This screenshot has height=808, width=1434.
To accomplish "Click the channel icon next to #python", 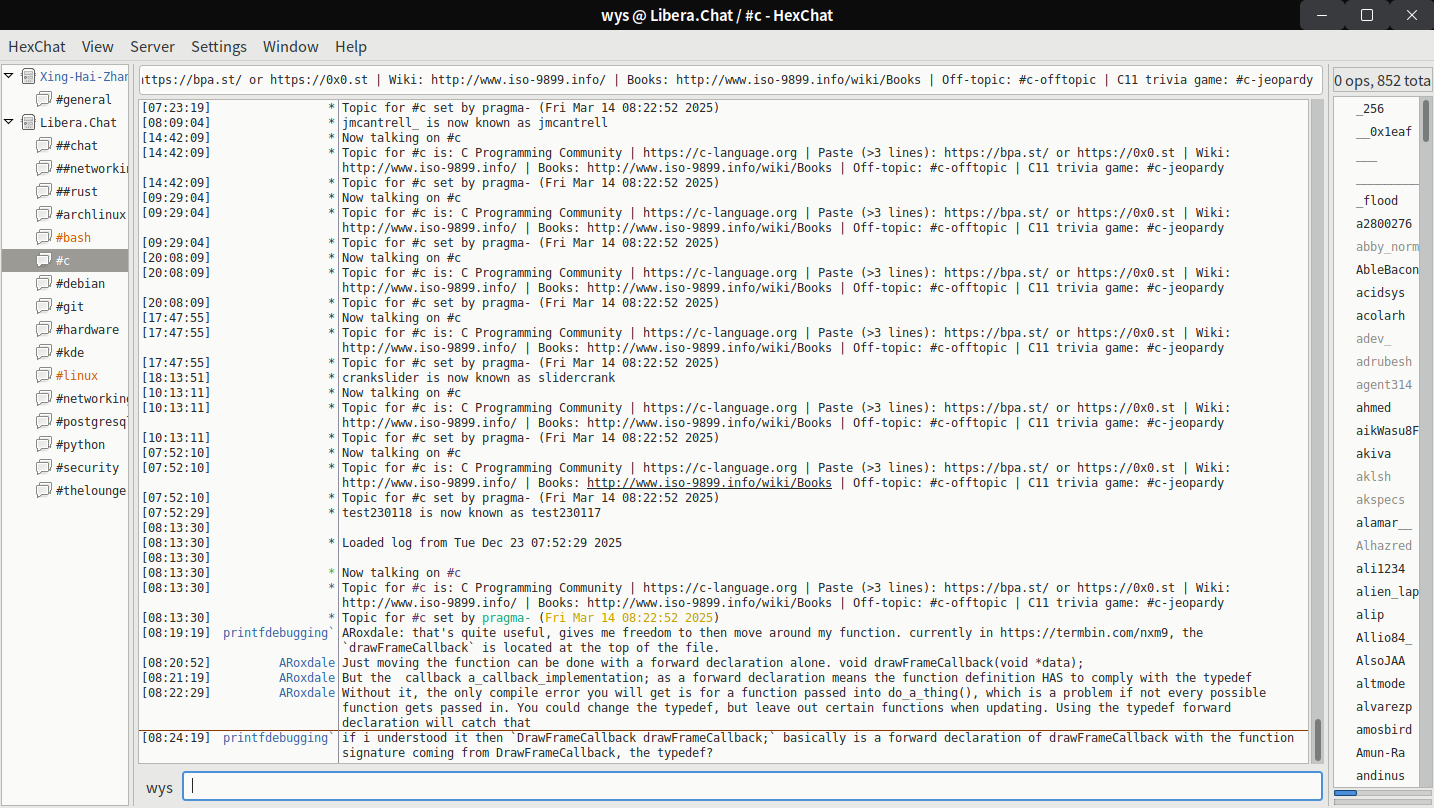I will [x=43, y=444].
